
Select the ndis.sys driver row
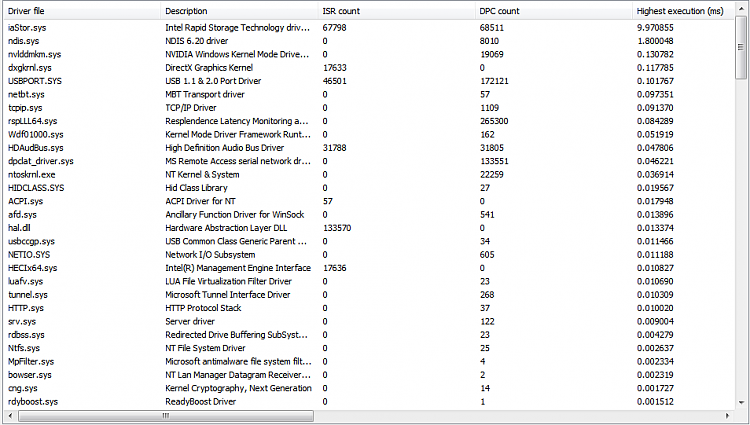[x=369, y=41]
